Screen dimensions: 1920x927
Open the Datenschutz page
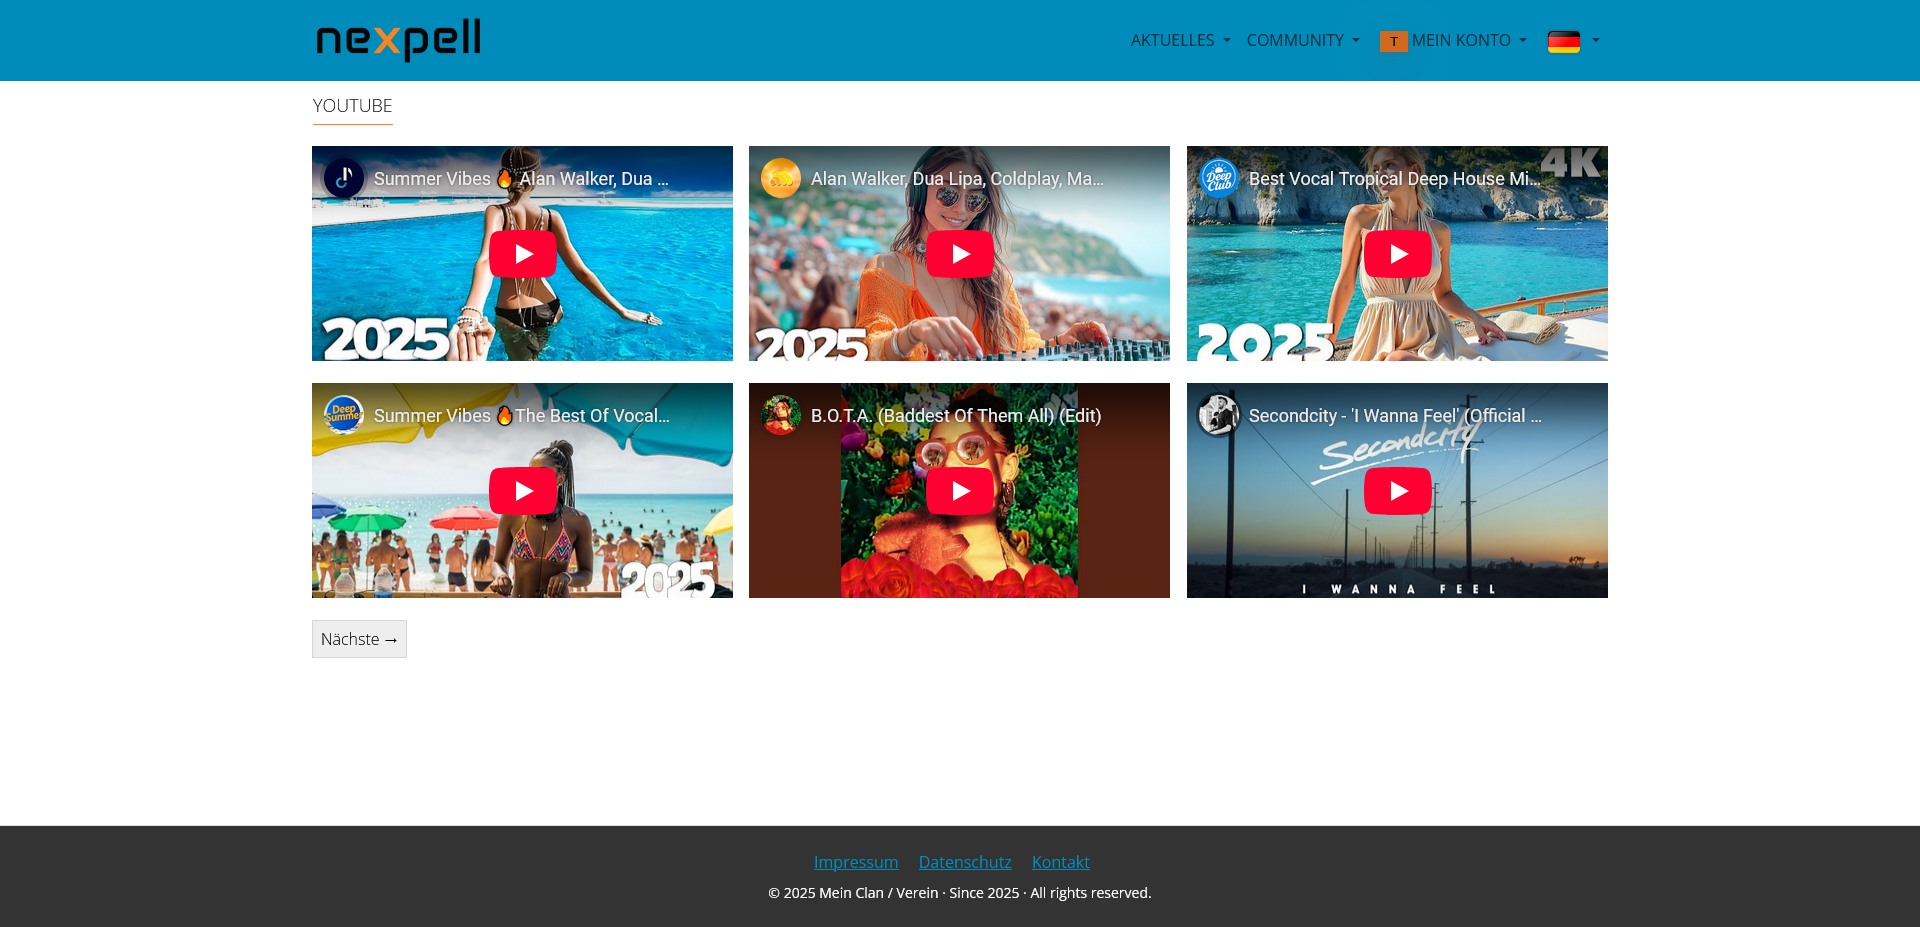click(964, 861)
